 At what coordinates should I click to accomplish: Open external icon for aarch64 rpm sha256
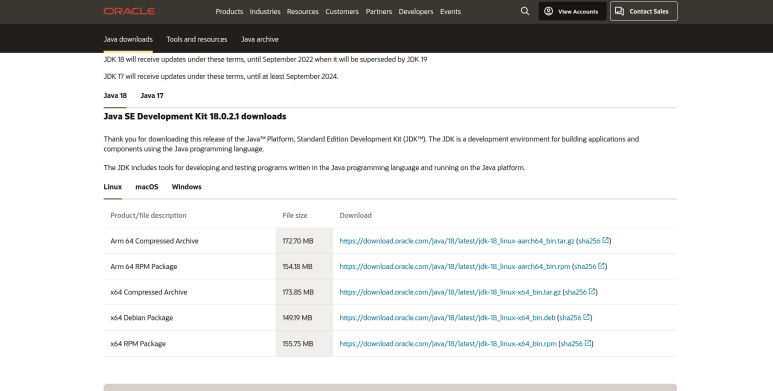tap(601, 266)
